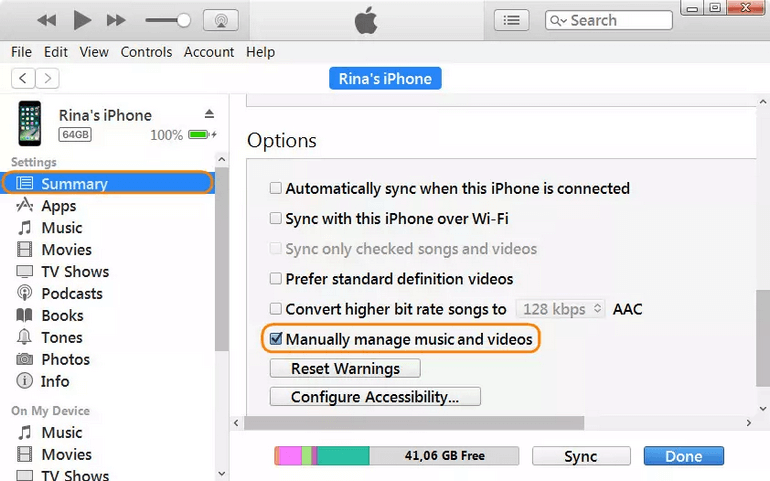The image size is (770, 481).
Task: Click the 64GB capacity label
Action: [x=75, y=135]
